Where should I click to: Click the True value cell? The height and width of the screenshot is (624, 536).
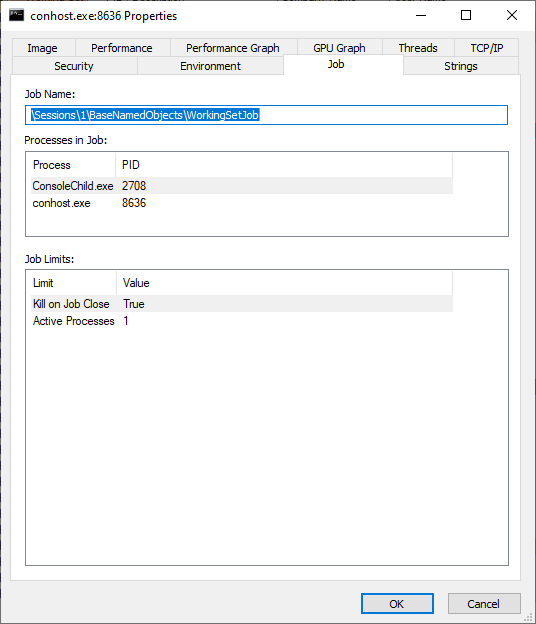[x=134, y=304]
